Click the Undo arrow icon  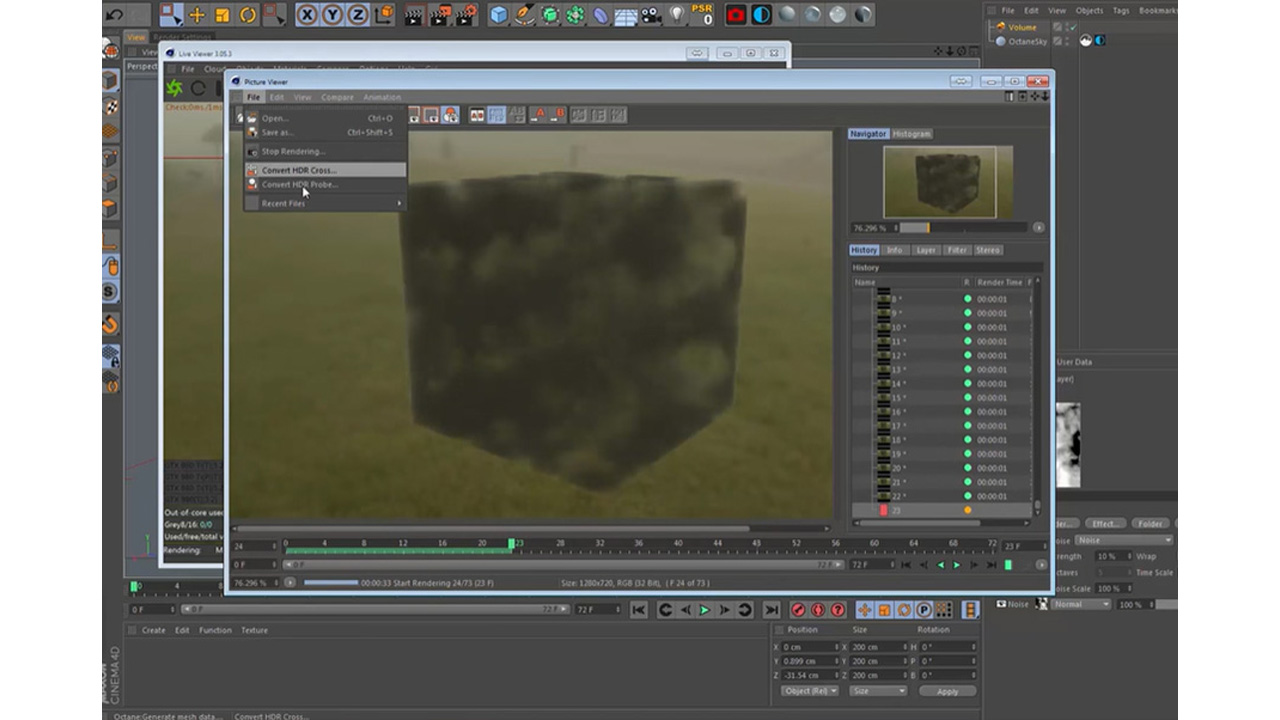tap(114, 14)
